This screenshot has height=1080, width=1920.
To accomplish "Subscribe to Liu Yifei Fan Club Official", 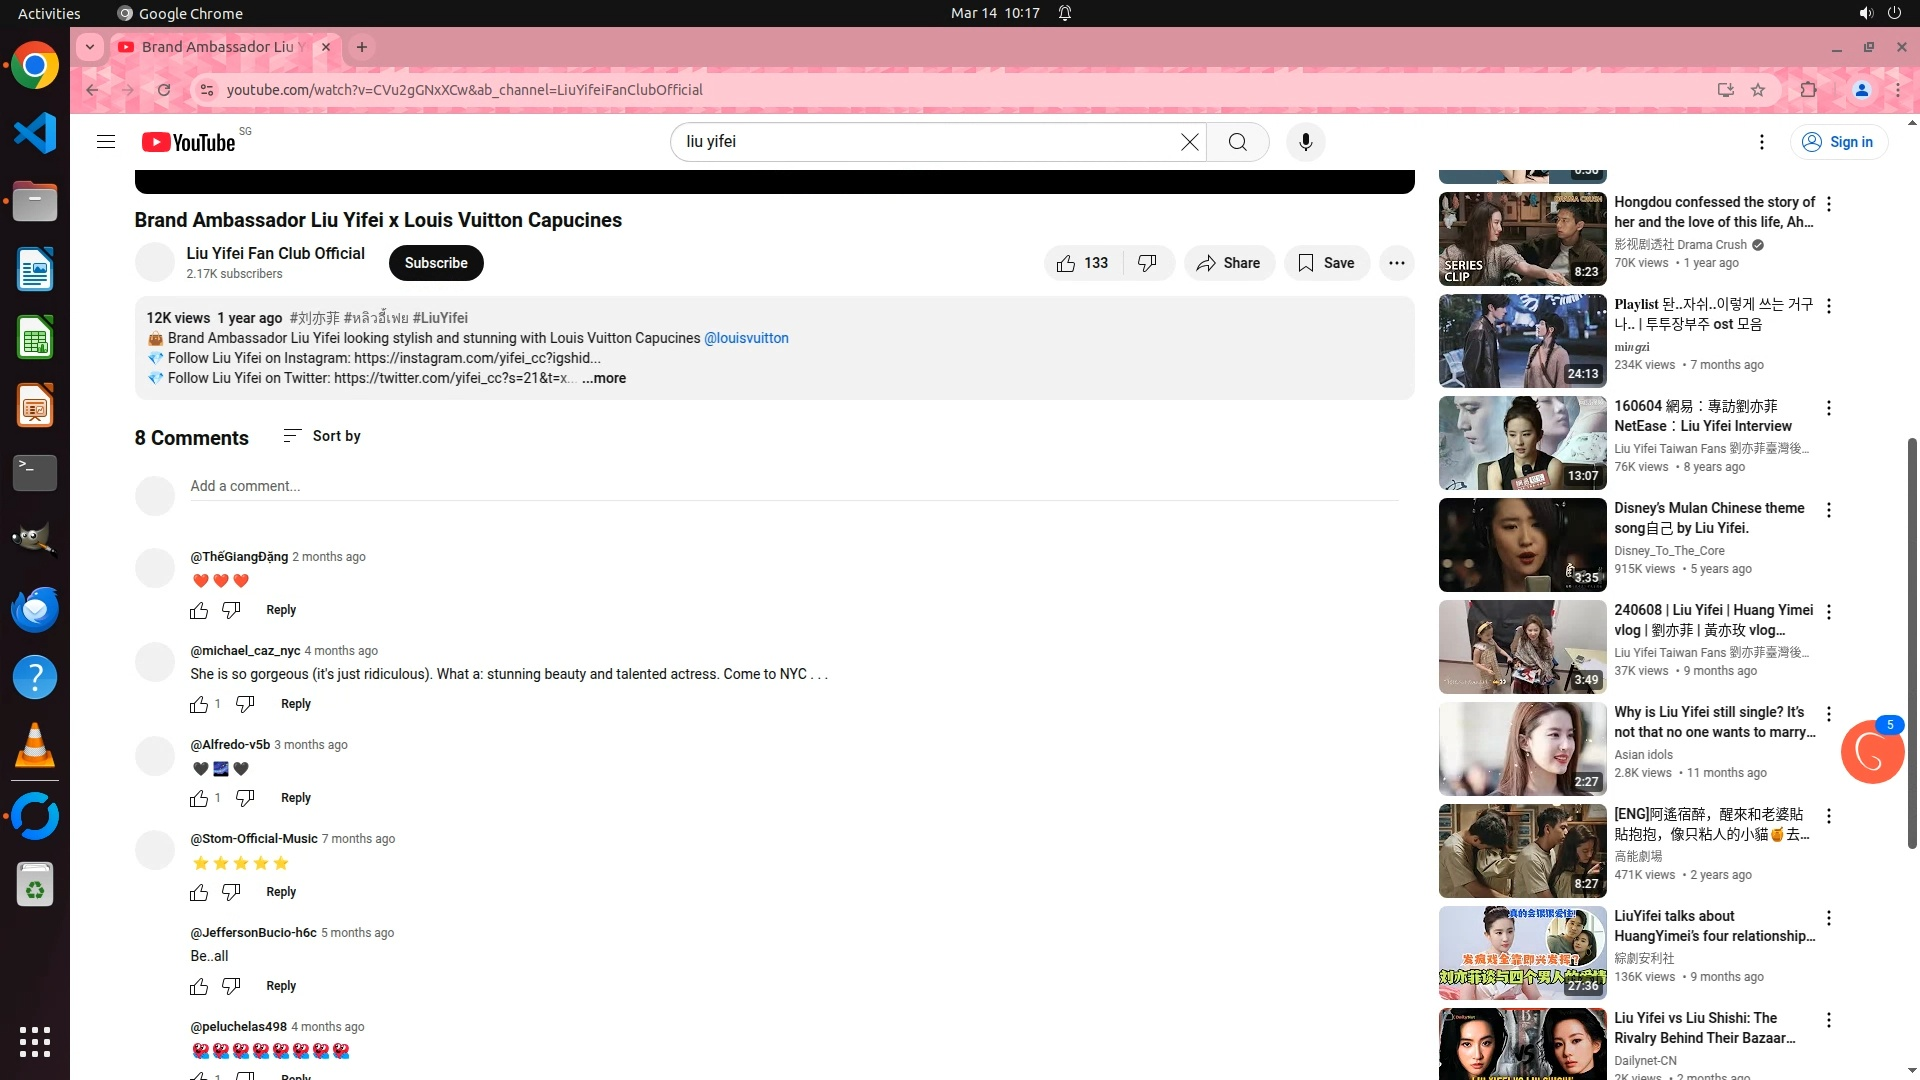I will (x=436, y=263).
